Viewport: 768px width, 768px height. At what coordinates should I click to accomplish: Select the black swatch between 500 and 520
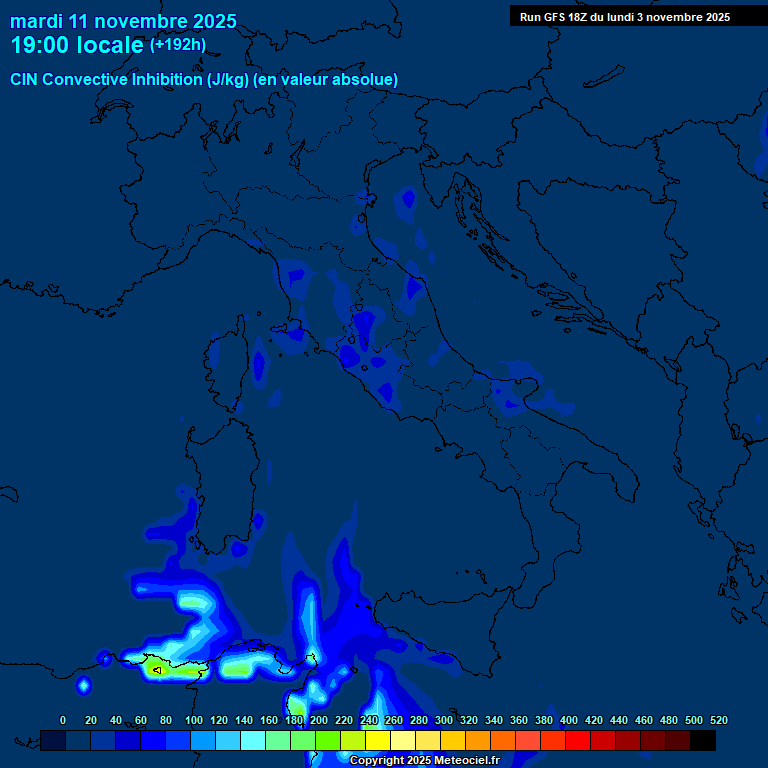point(703,741)
